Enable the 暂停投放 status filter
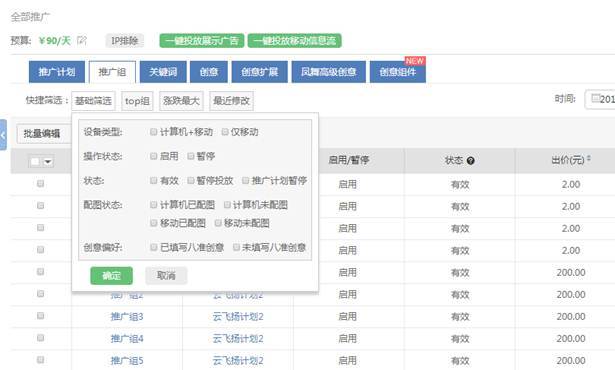The image size is (615, 370). 191,180
